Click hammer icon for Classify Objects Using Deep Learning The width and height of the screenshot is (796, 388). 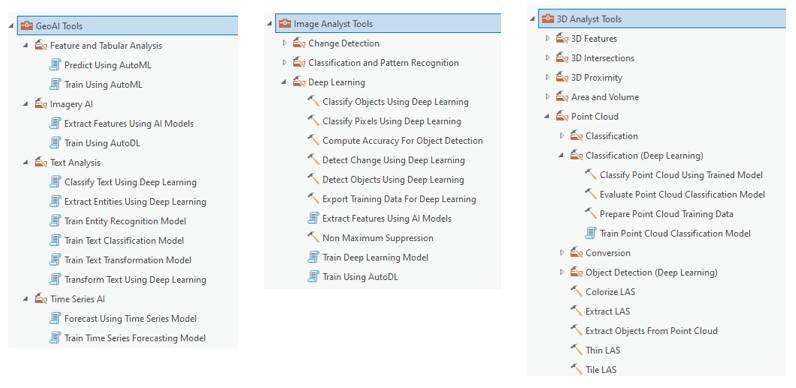coord(313,102)
